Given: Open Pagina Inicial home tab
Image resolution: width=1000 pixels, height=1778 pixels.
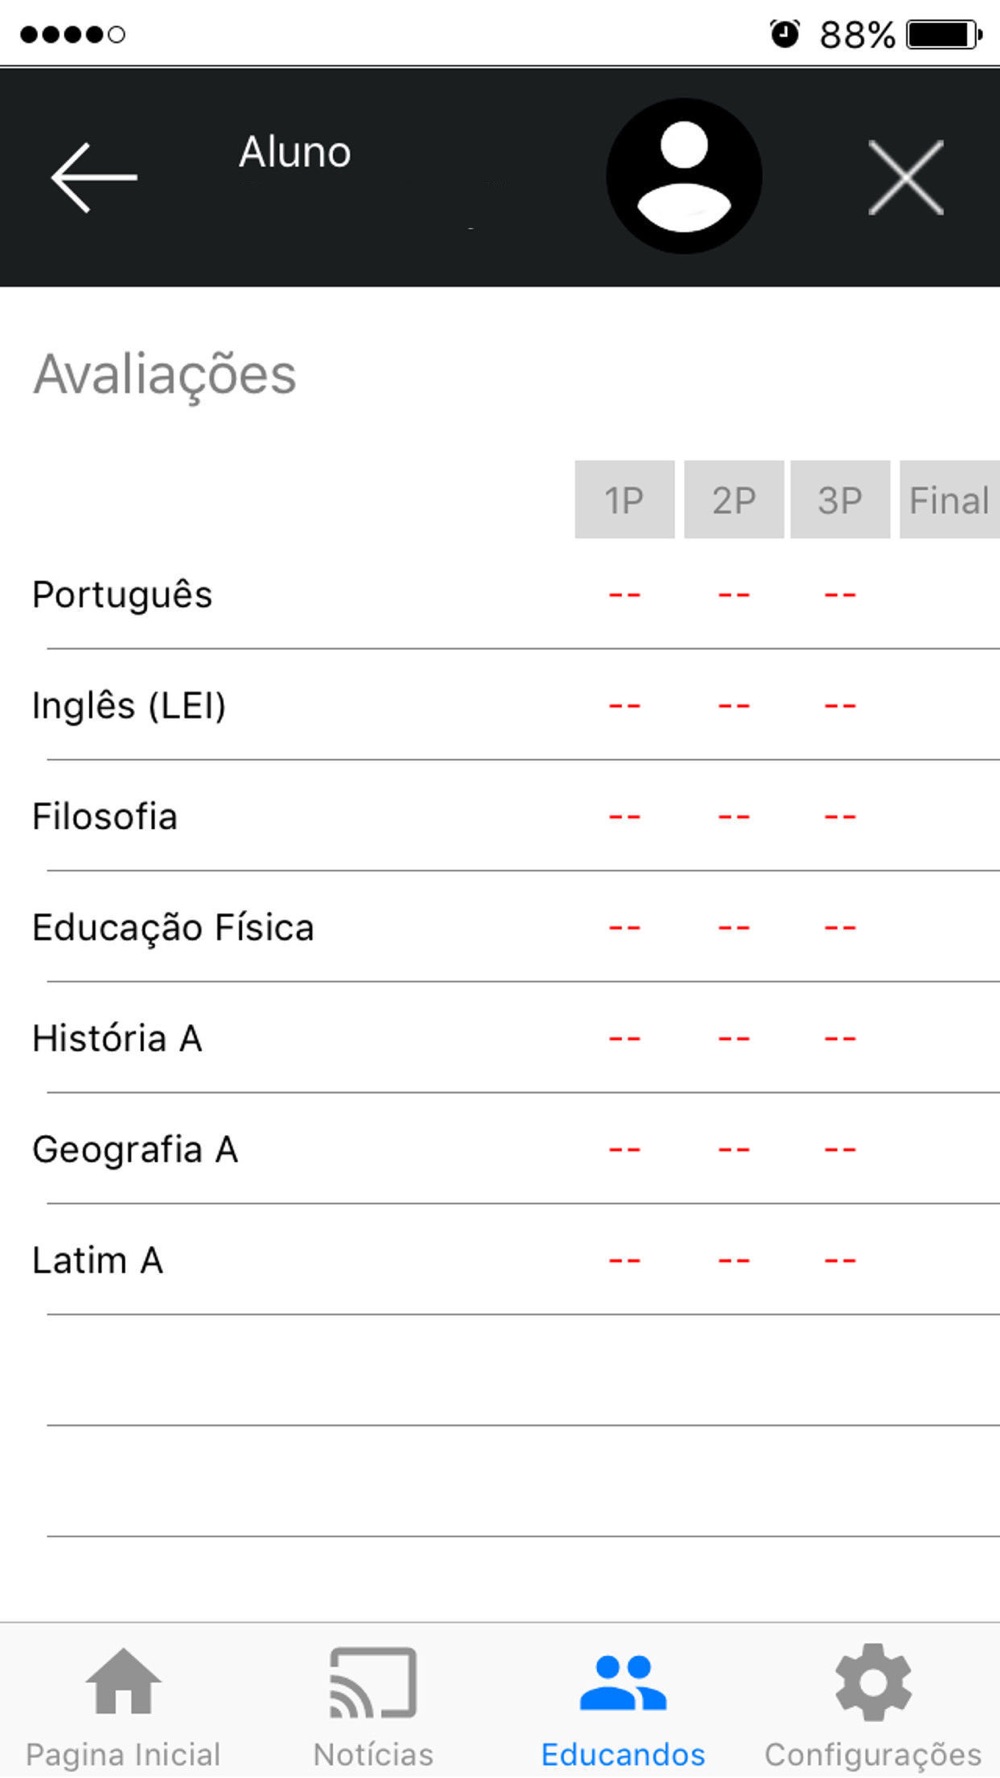Looking at the screenshot, I should [123, 1706].
